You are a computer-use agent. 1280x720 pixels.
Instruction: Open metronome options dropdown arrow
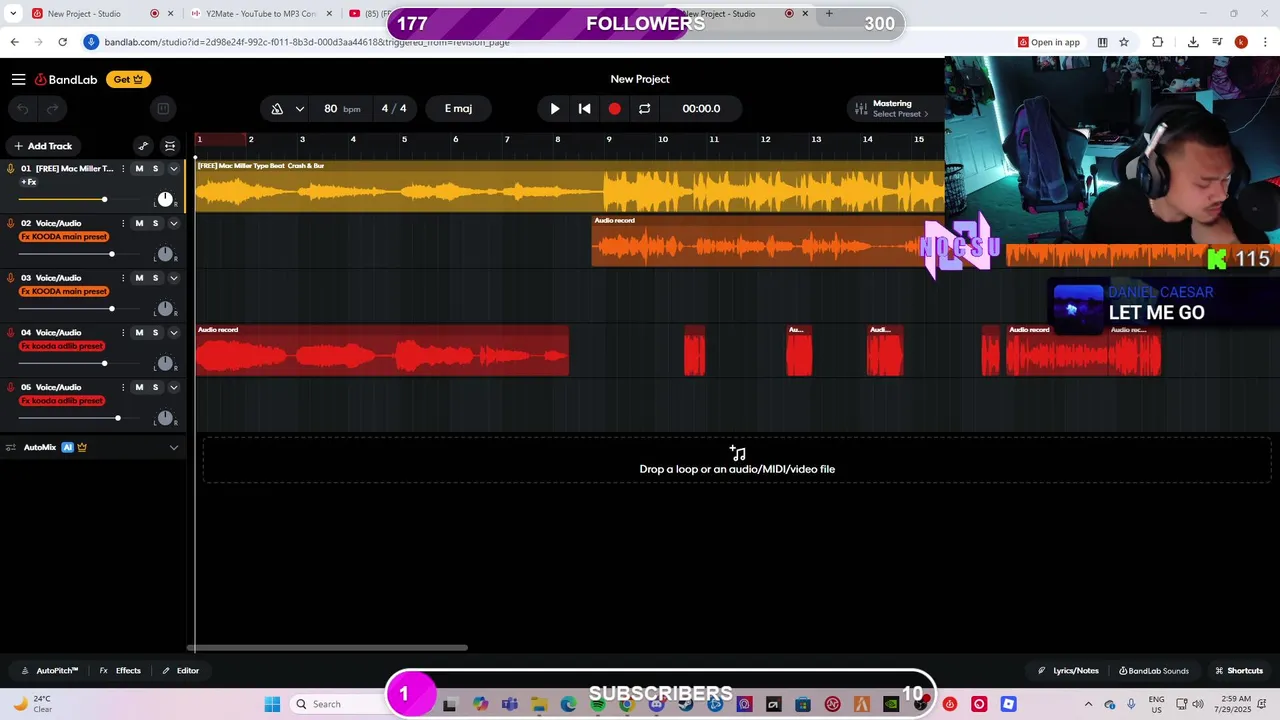click(x=299, y=109)
